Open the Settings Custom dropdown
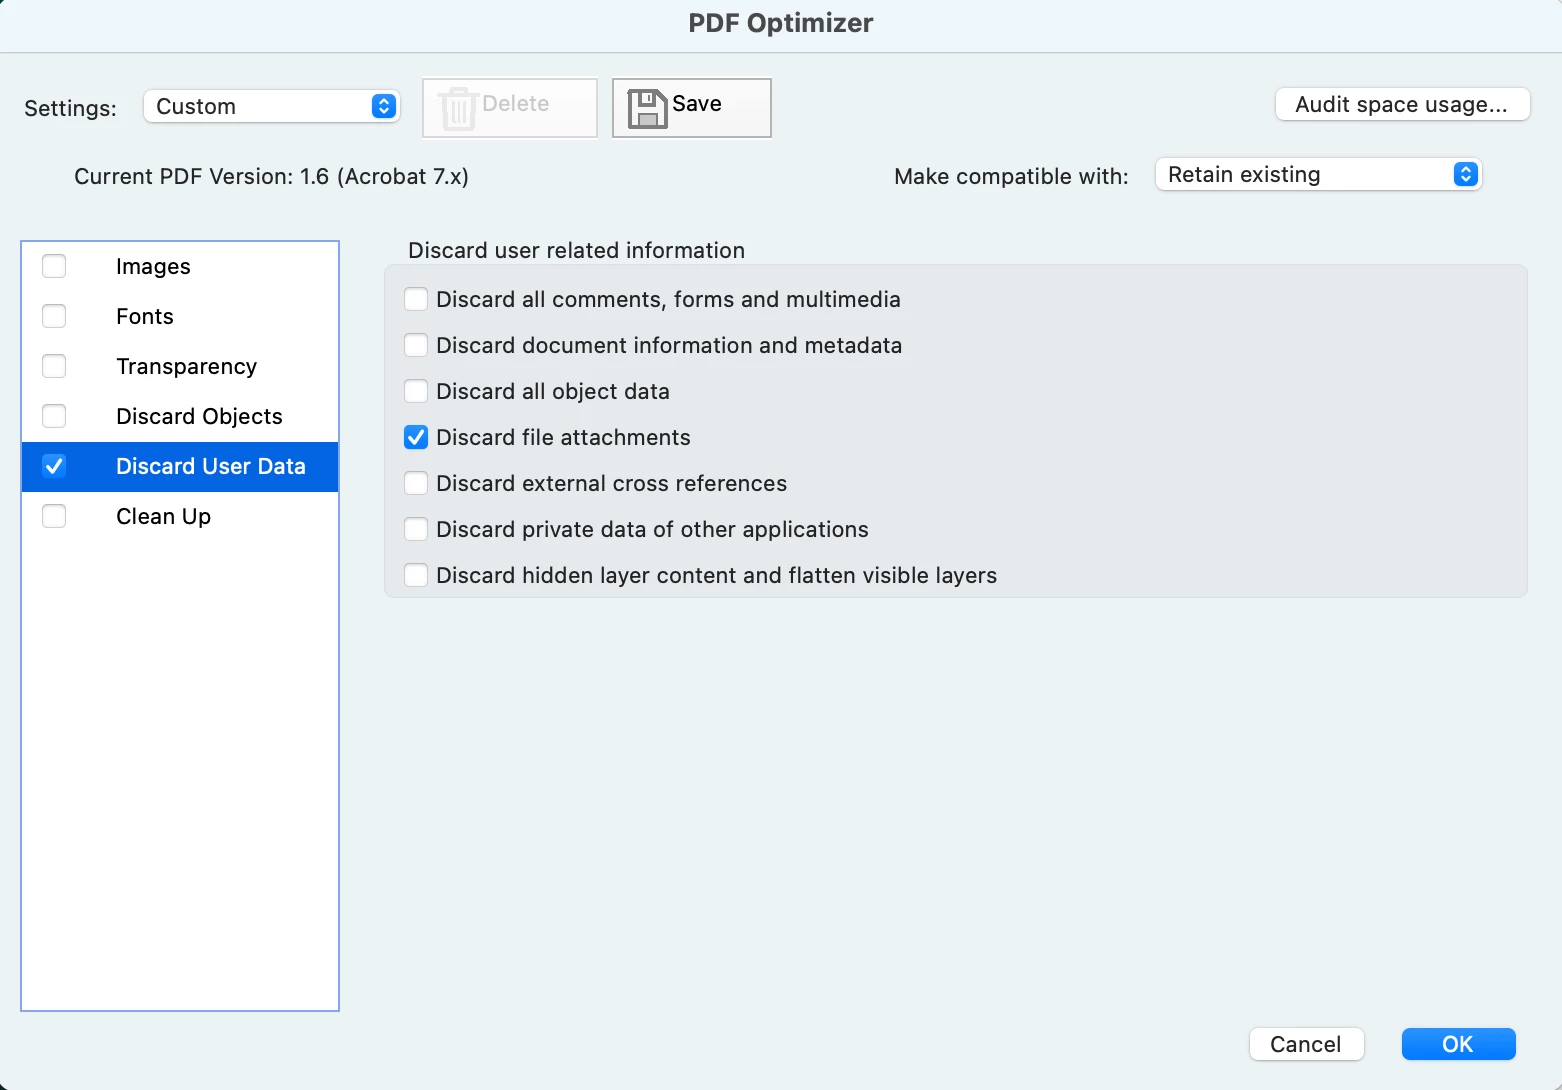Screen dimensions: 1562x1090 (x=272, y=106)
